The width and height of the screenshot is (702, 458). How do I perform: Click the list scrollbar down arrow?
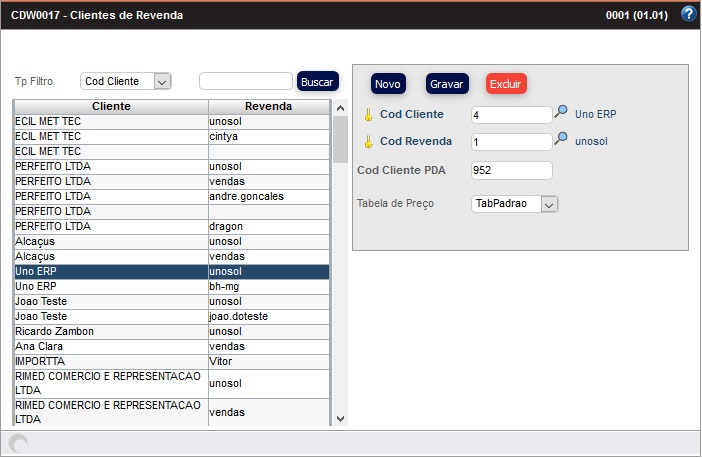[340, 419]
